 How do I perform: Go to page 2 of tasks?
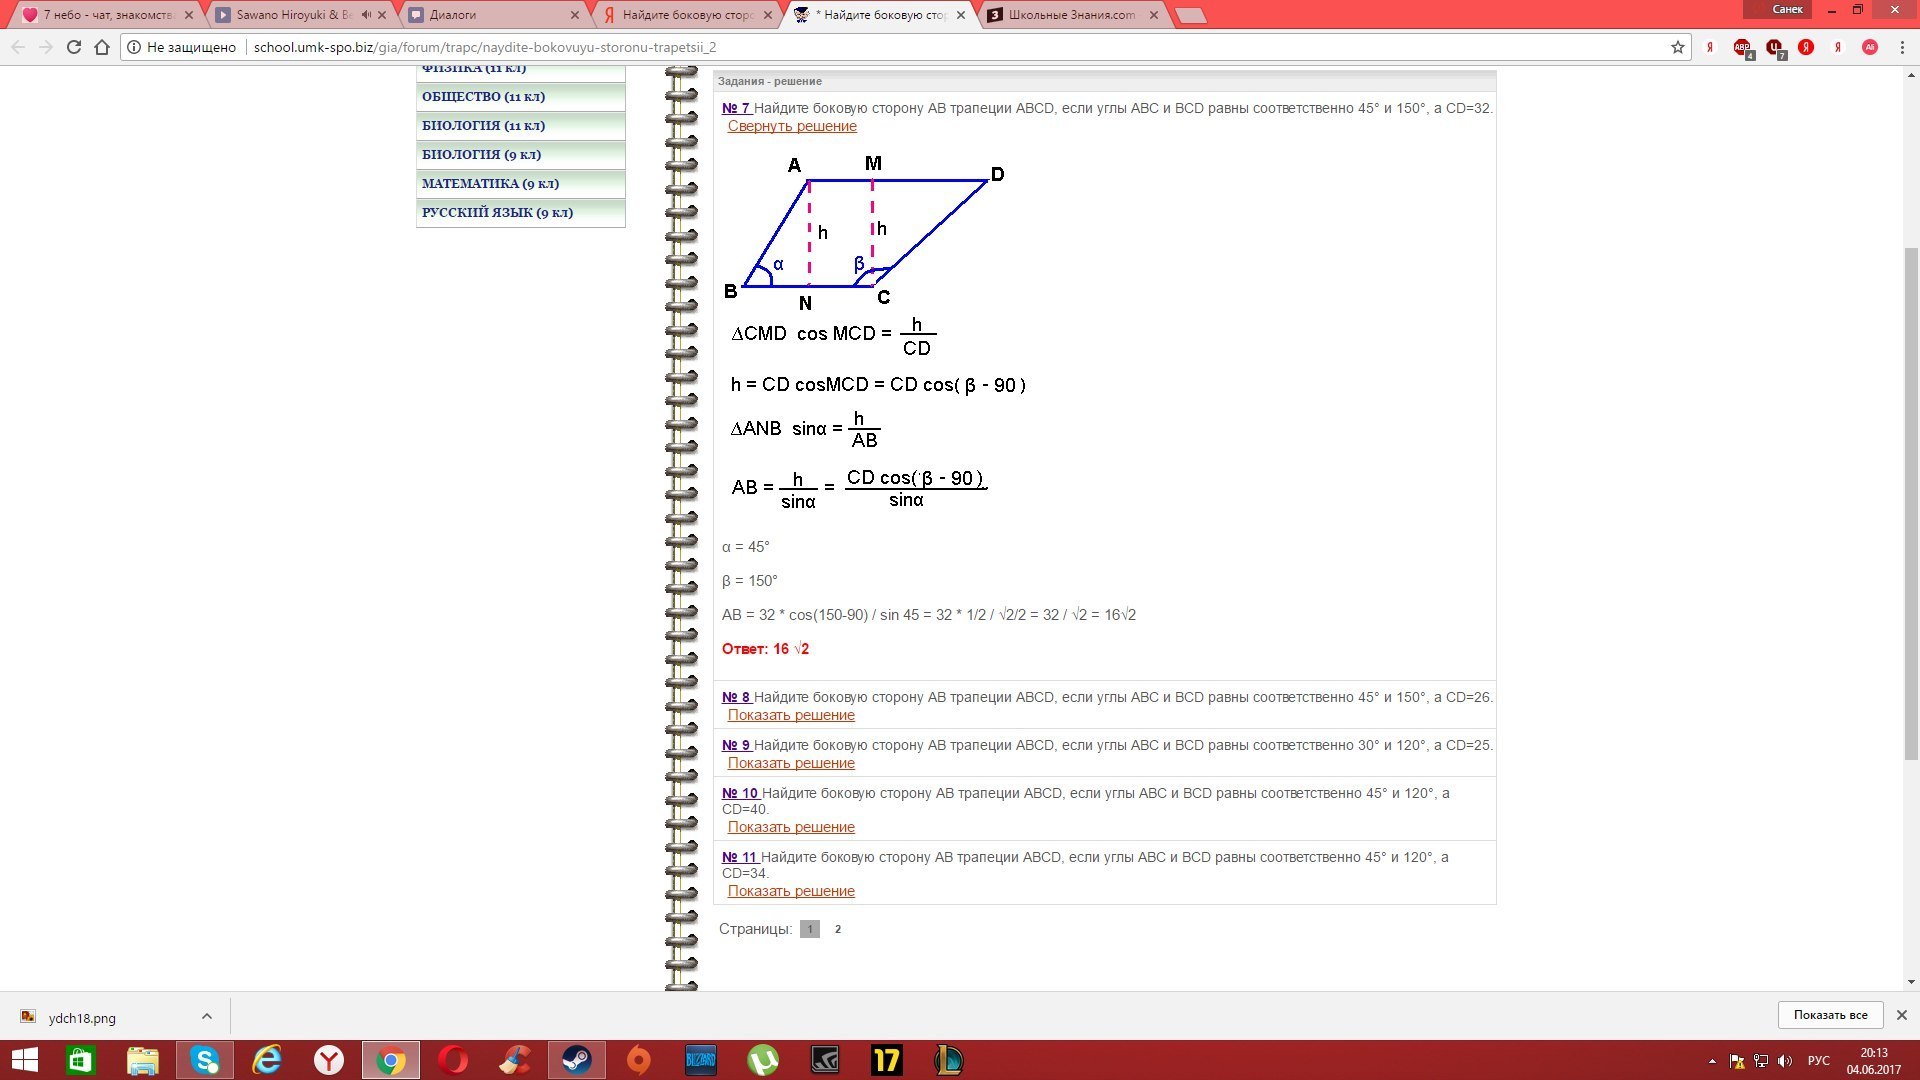coord(838,929)
